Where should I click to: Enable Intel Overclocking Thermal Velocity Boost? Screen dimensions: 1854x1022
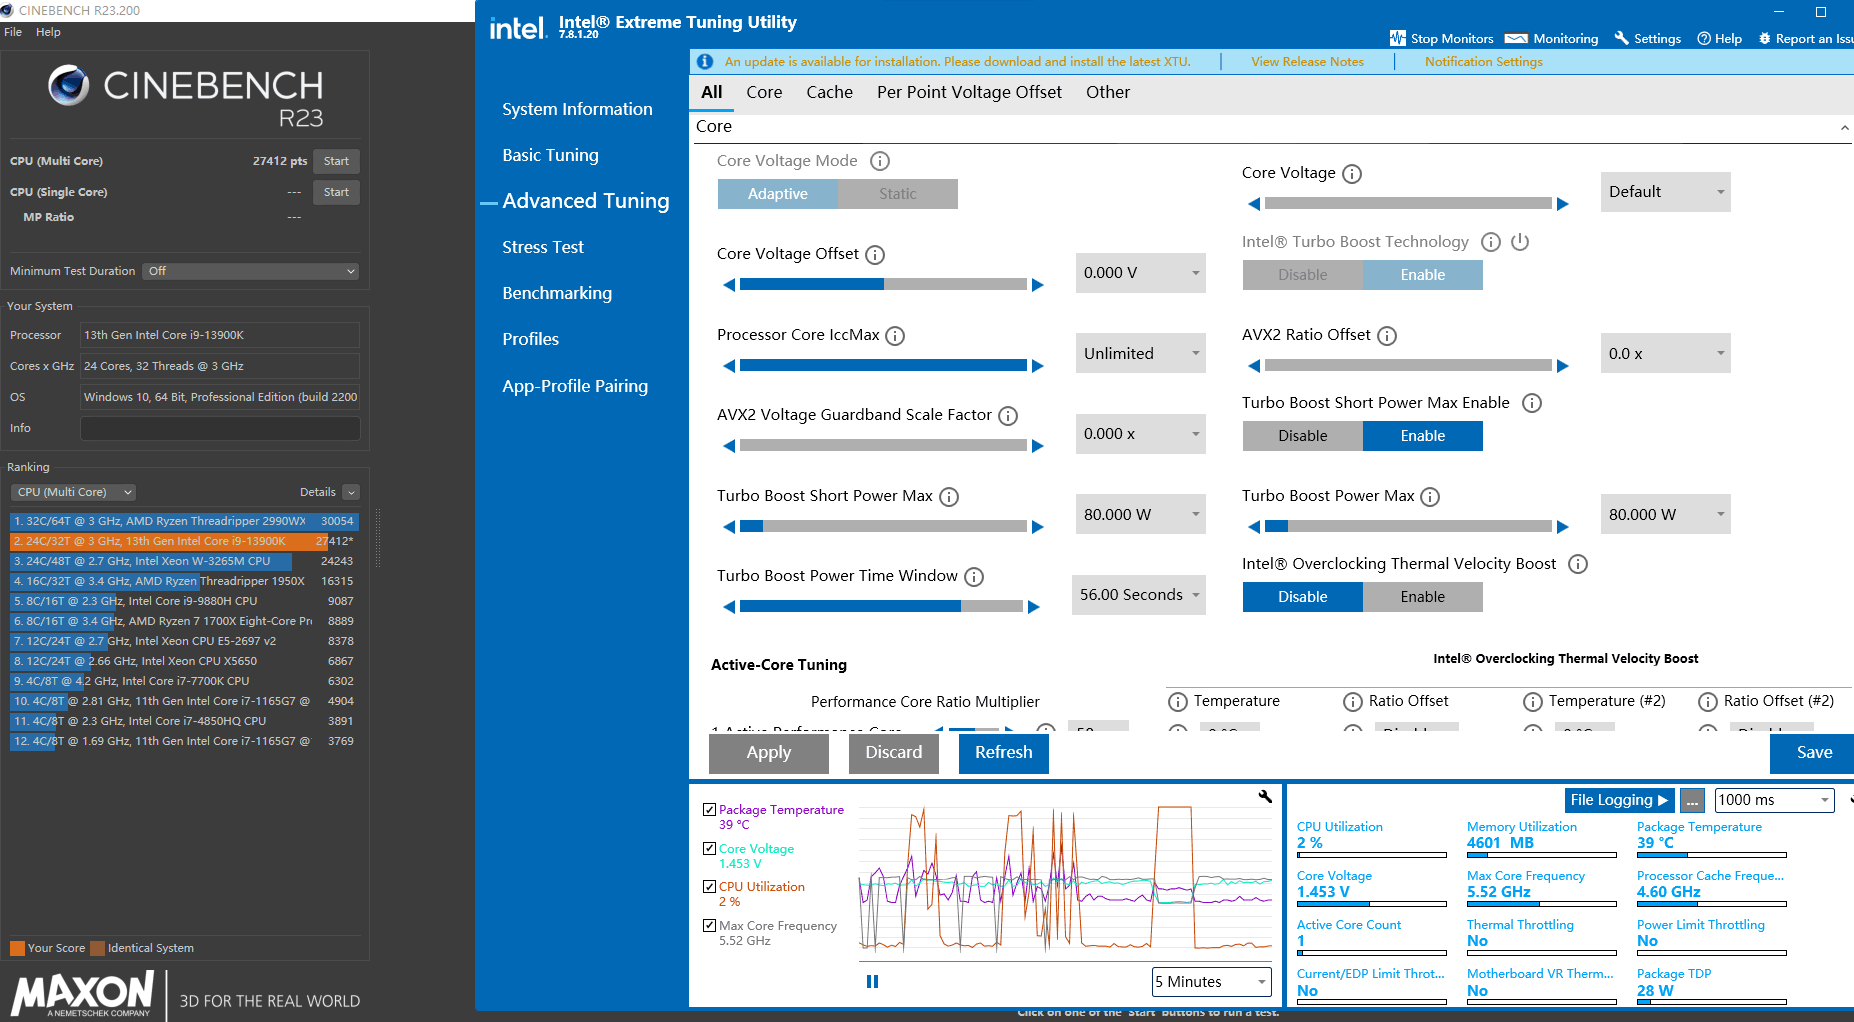point(1422,597)
